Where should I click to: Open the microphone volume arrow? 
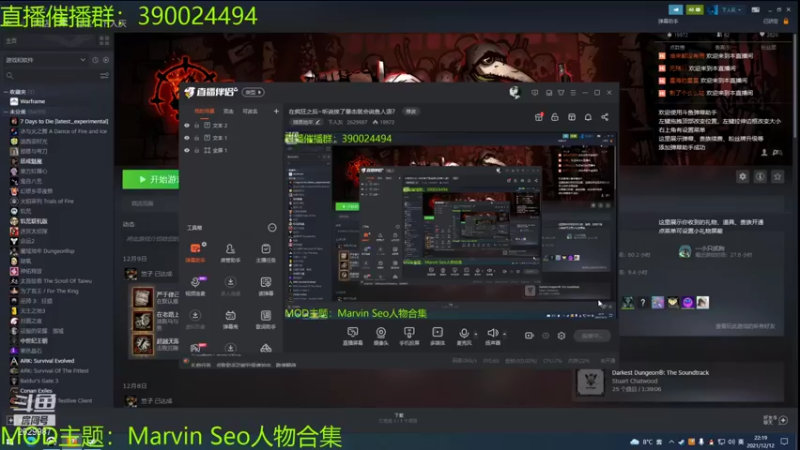pos(476,334)
